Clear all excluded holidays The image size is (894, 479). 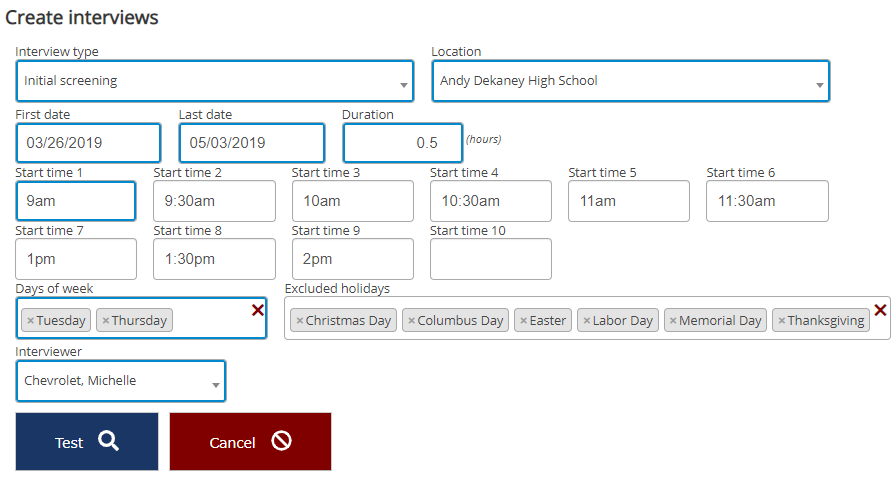(880, 310)
